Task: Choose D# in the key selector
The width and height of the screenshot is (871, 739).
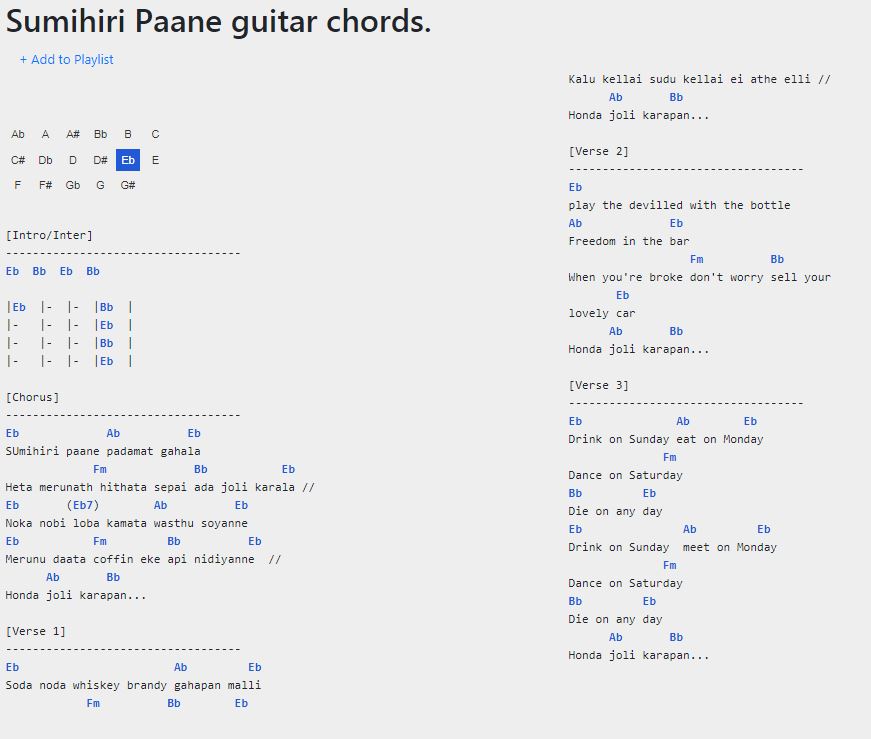Action: point(101,160)
